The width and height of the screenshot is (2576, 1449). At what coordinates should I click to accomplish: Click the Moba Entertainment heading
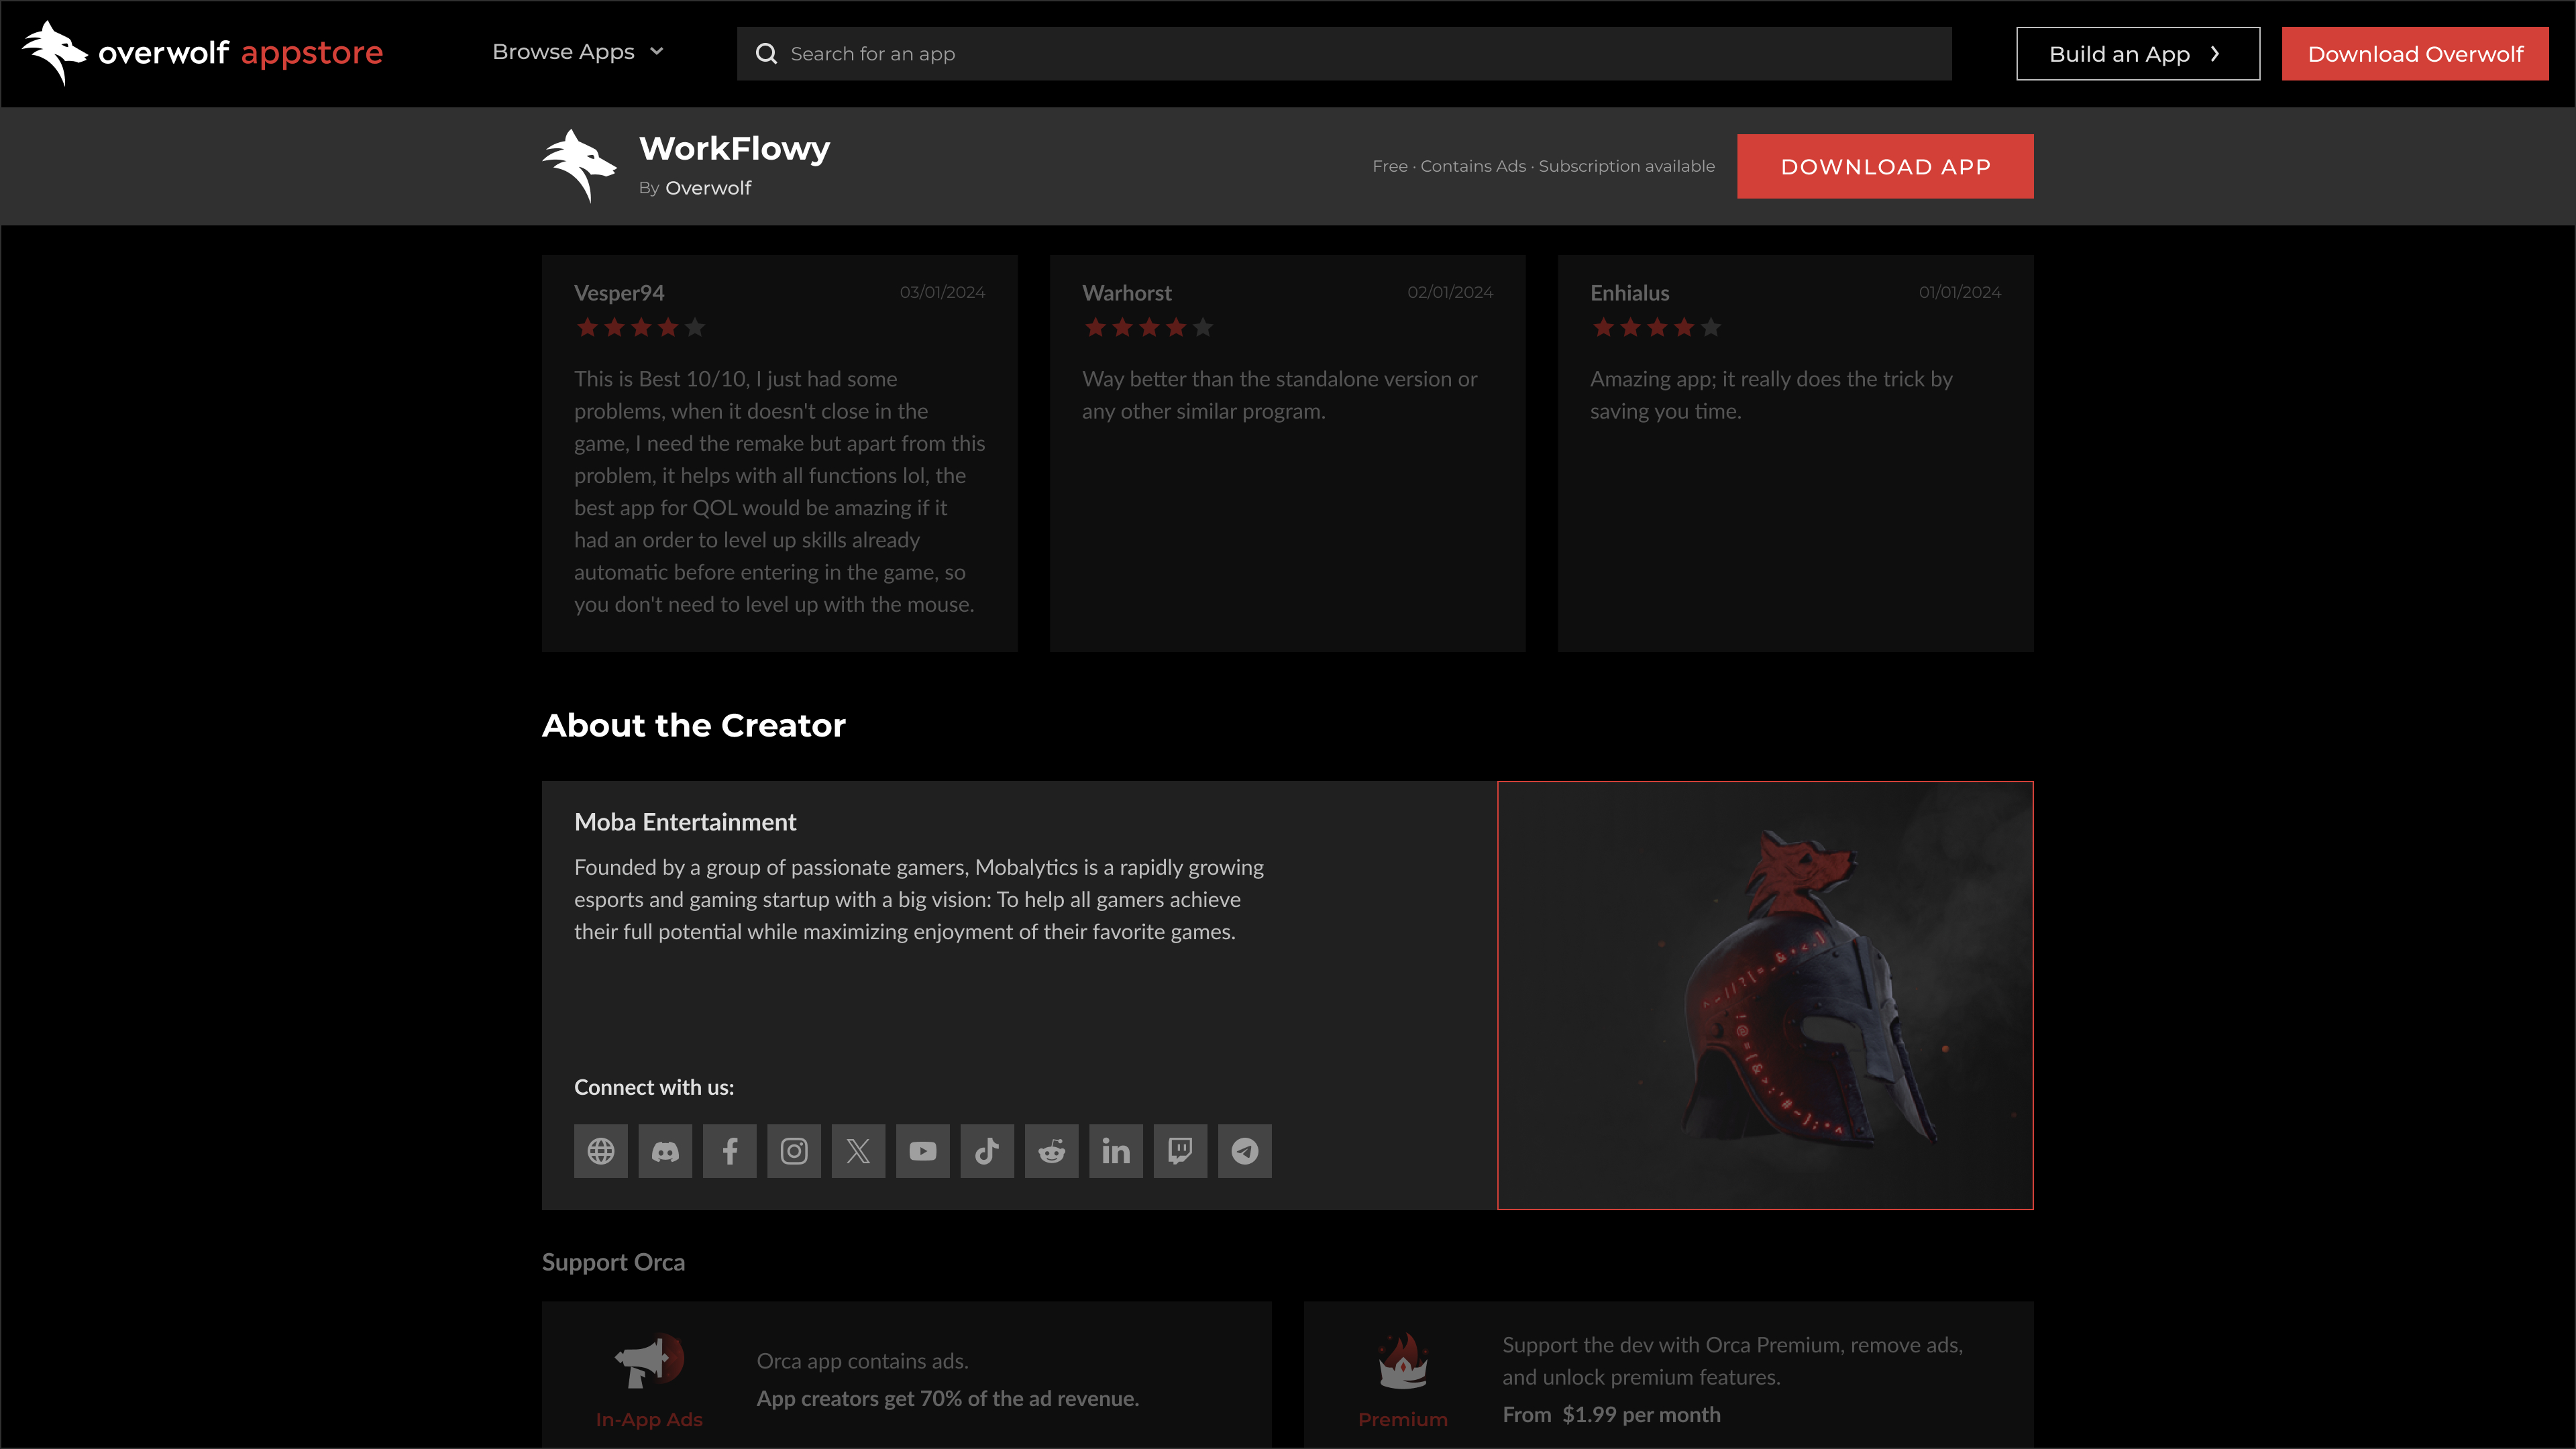(x=685, y=822)
